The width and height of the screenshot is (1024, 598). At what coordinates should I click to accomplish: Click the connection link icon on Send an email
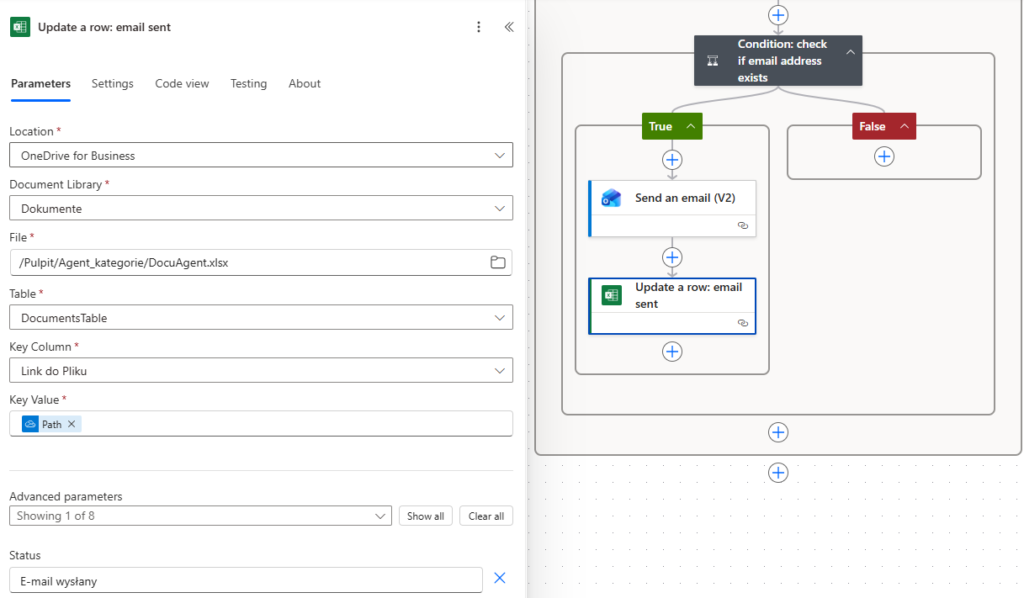coord(743,226)
